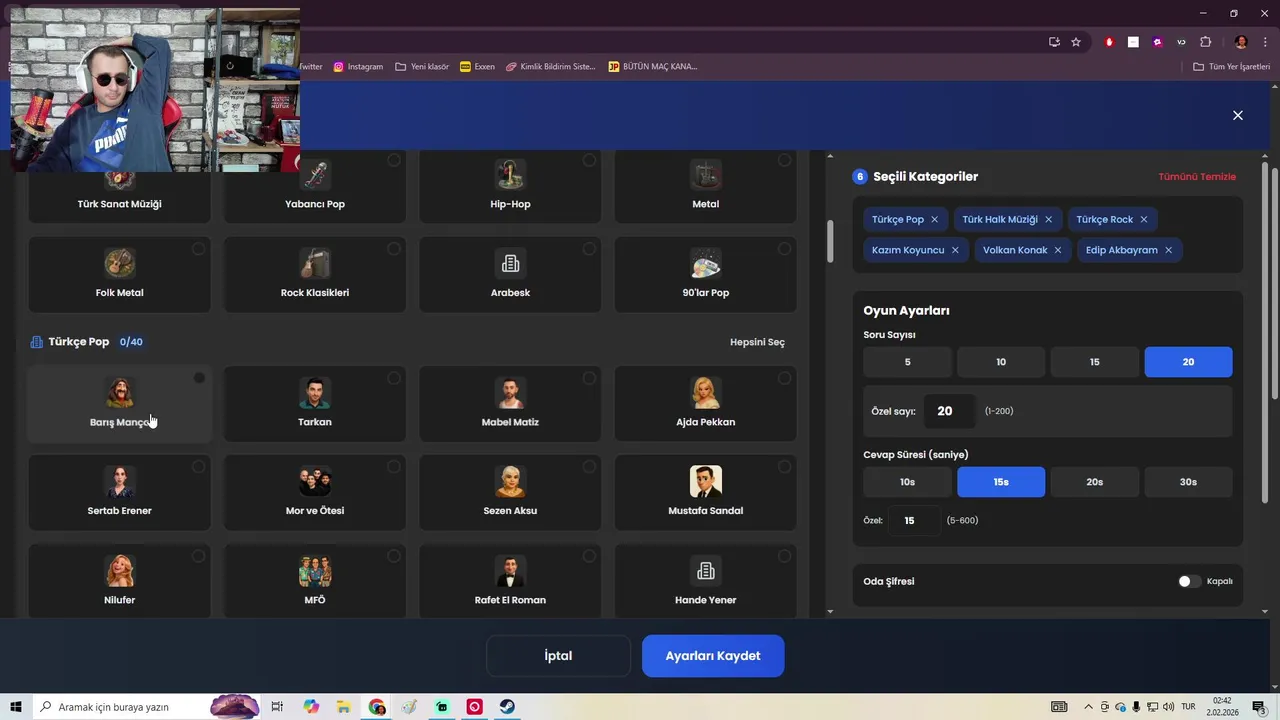1280x720 pixels.
Task: Click Hepsini Seç for Türkçe Pop
Action: [x=757, y=342]
